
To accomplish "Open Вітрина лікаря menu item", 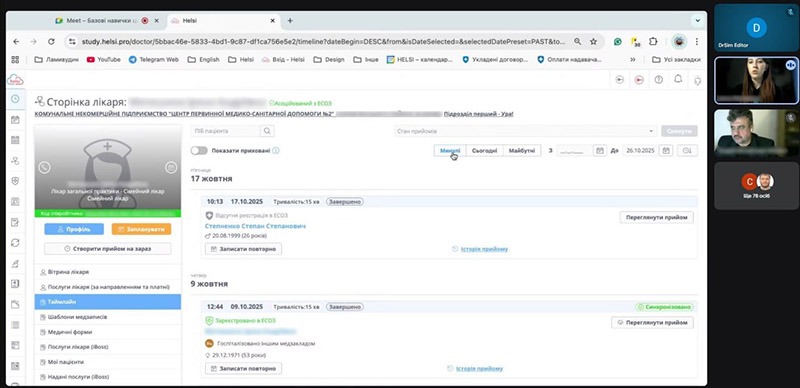I will 108,272.
